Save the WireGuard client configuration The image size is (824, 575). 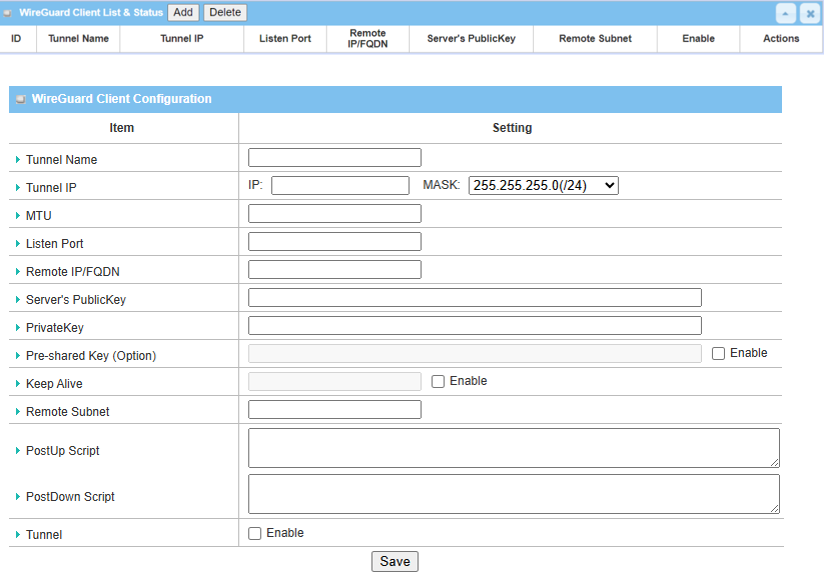point(394,562)
